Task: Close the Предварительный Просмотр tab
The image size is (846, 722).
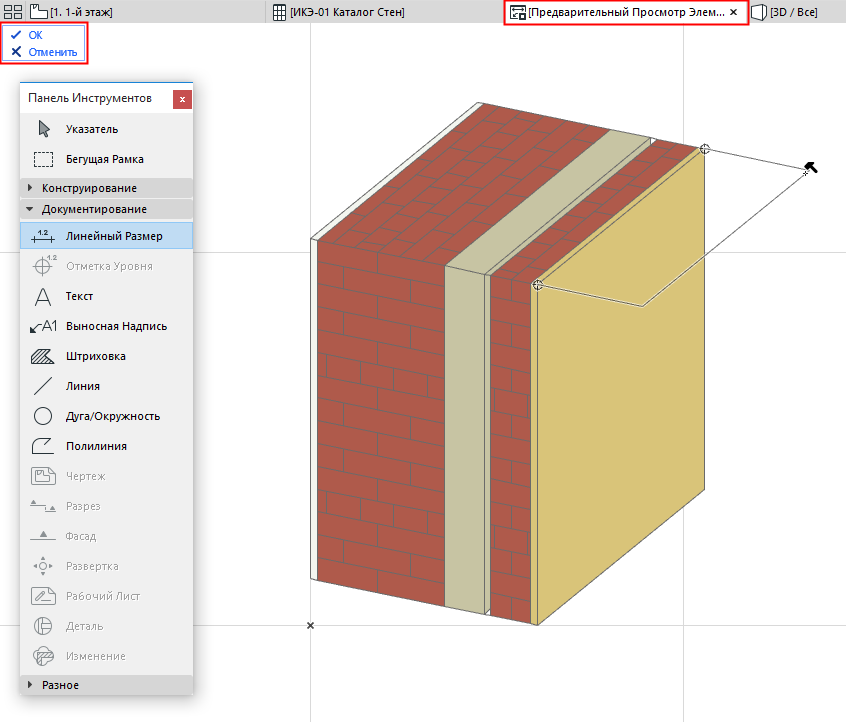Action: (734, 12)
